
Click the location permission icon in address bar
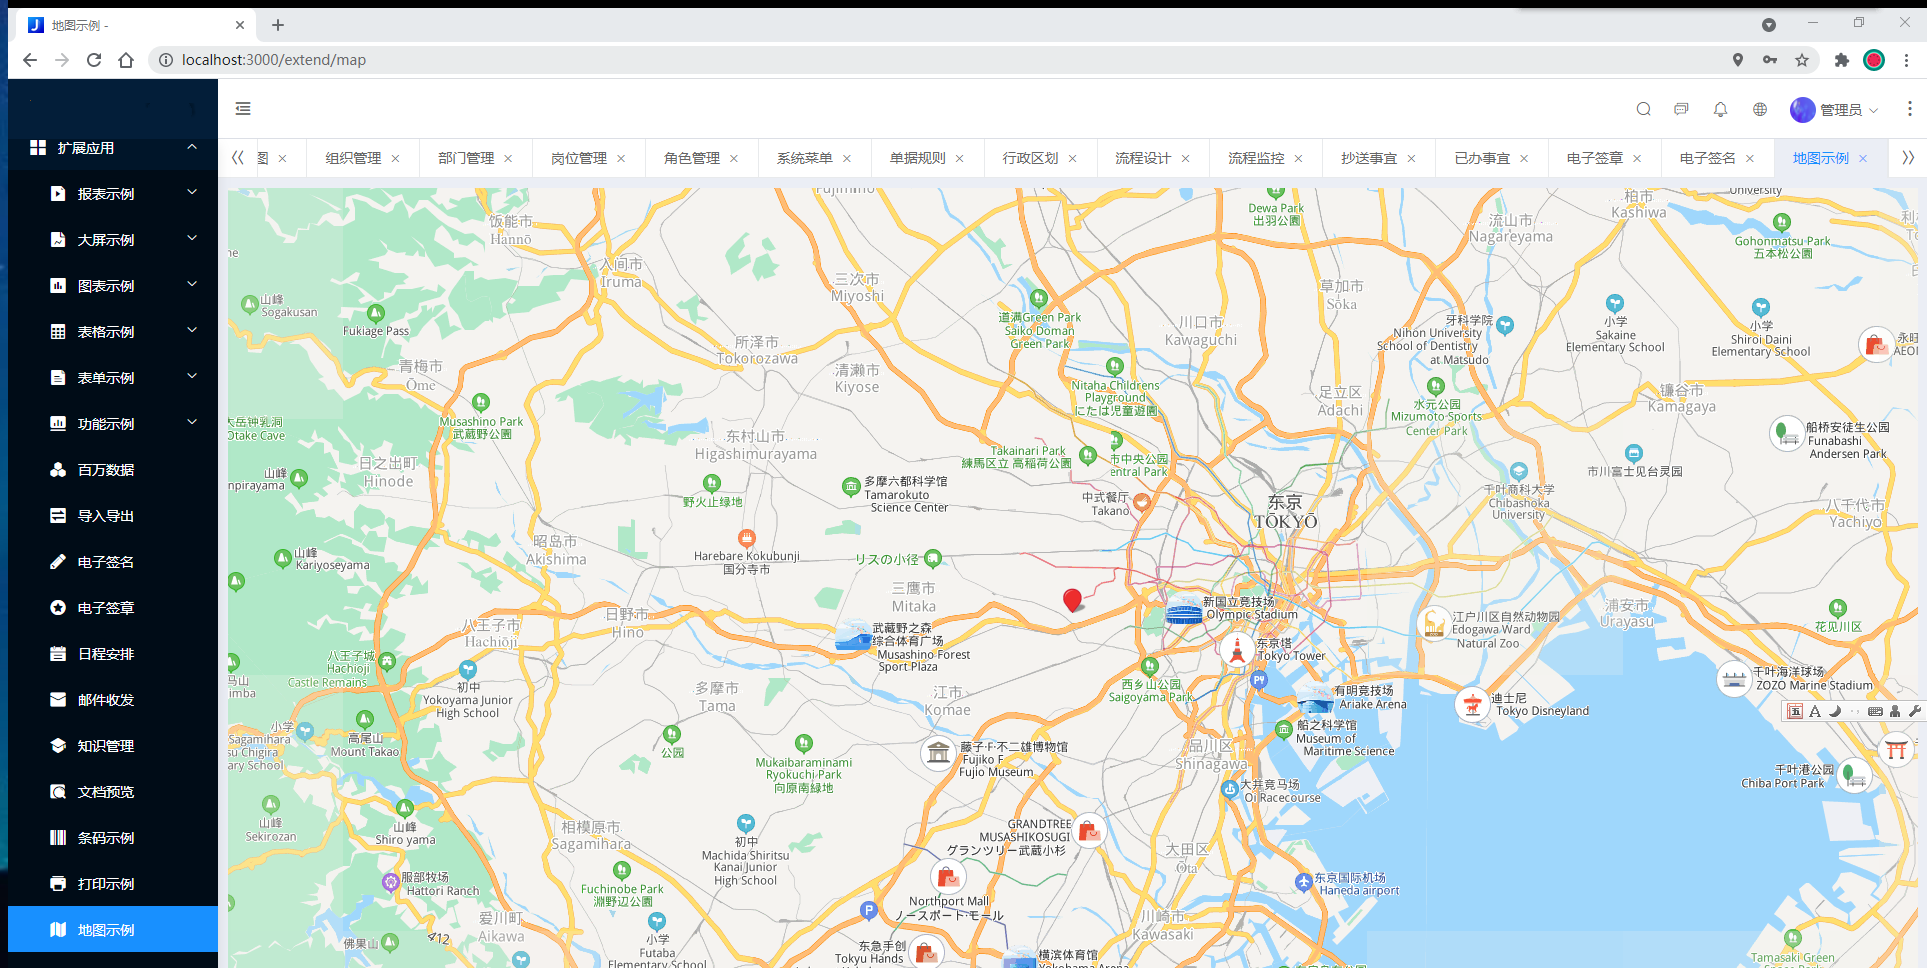point(1738,60)
